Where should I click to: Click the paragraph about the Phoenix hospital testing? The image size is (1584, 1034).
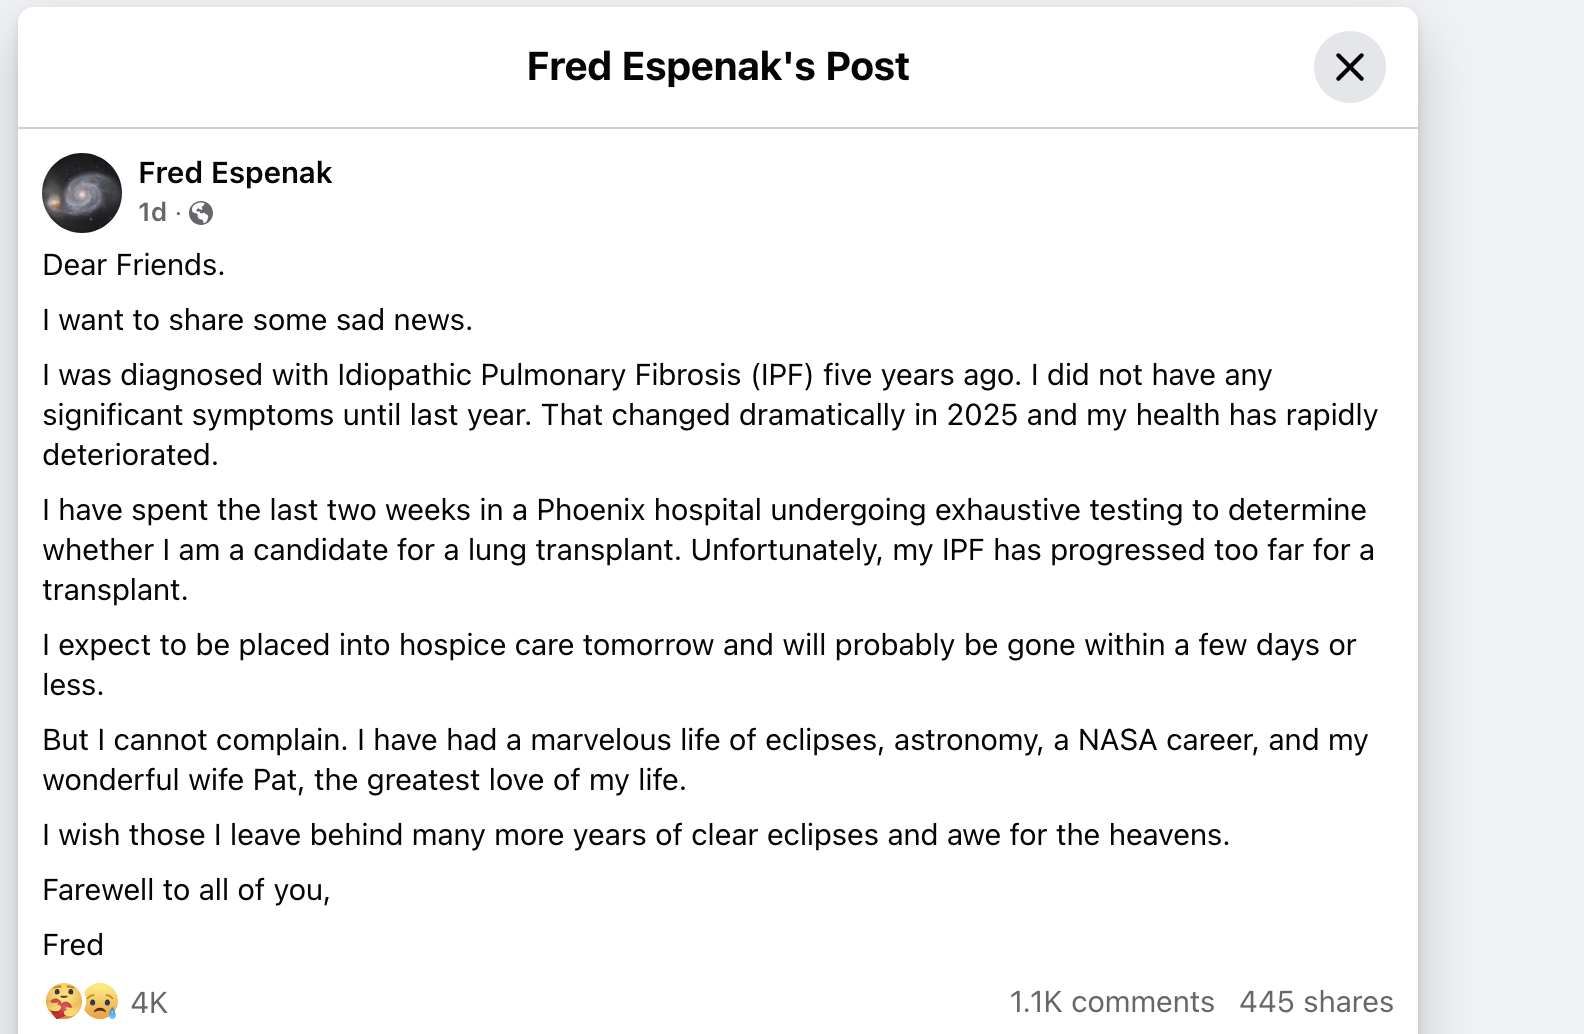pos(708,550)
